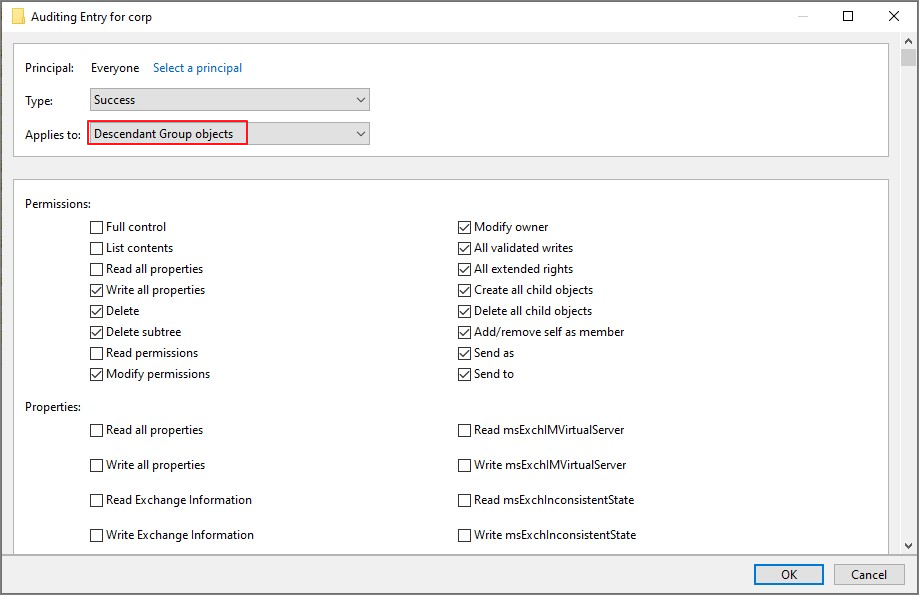The width and height of the screenshot is (919, 595).
Task: Check Write msExchInconsistentState
Action: tap(464, 536)
